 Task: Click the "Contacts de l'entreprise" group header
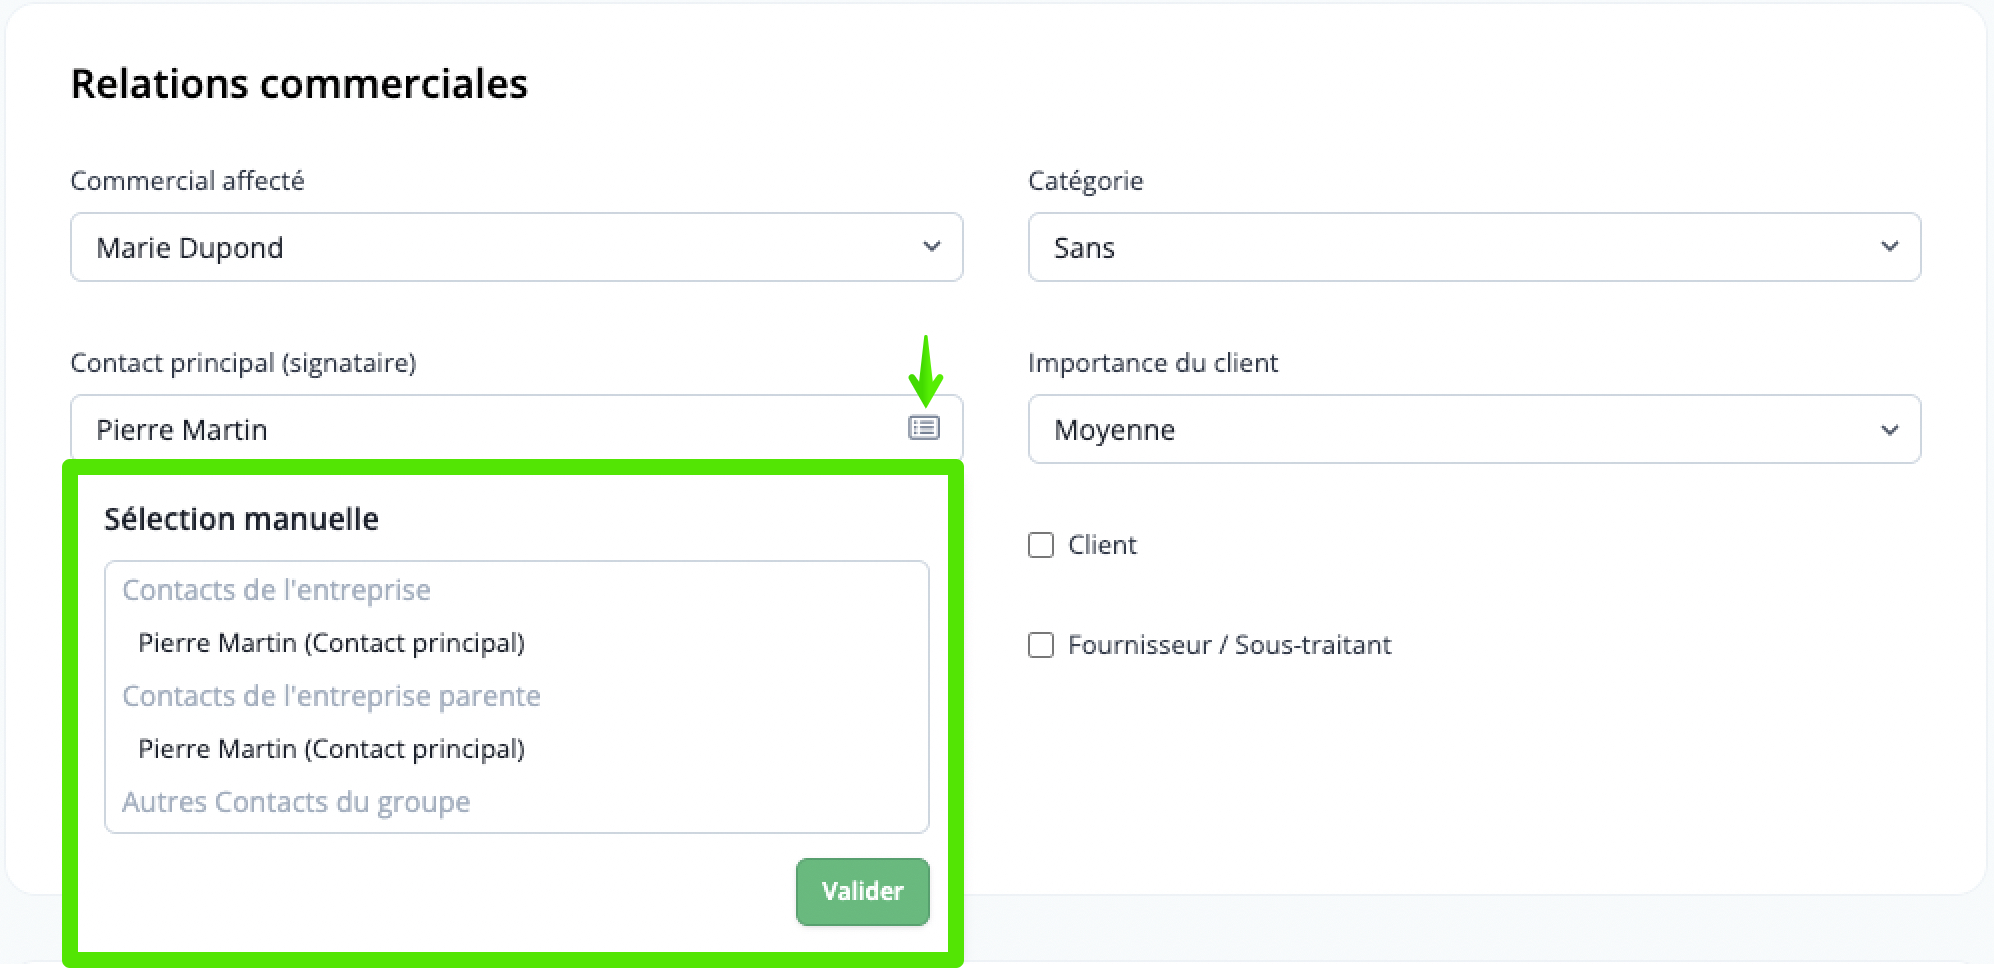276,590
